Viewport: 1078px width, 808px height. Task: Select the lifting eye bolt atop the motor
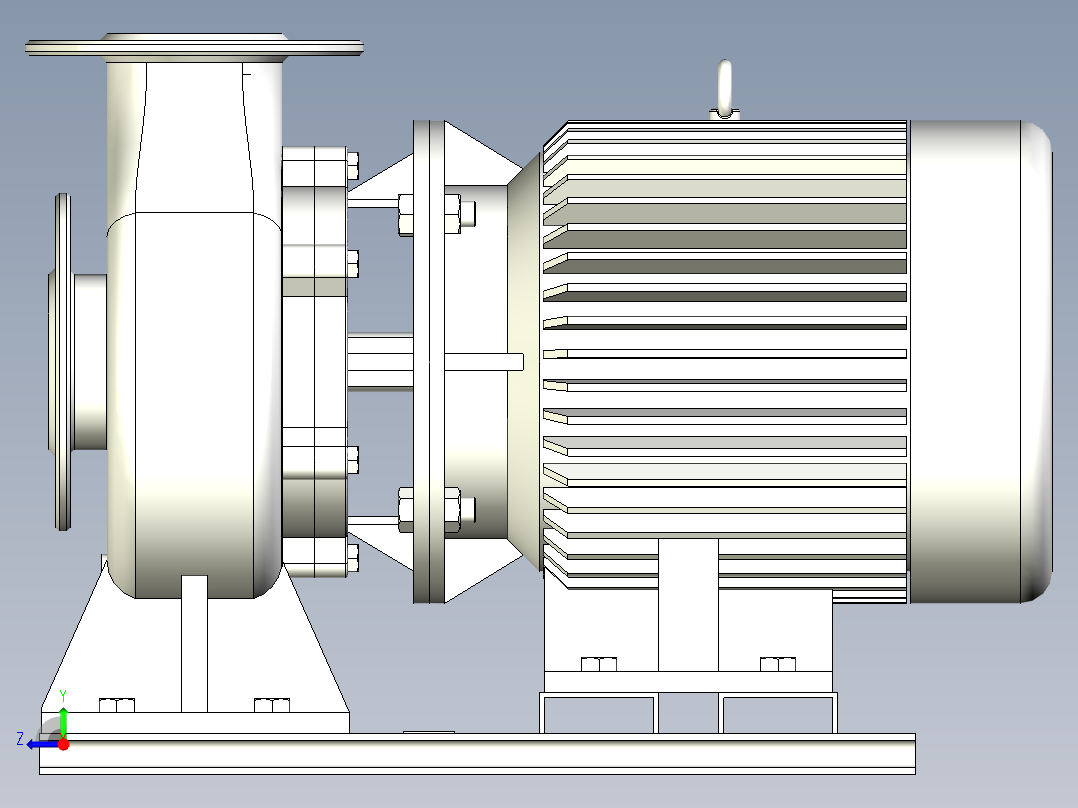725,89
